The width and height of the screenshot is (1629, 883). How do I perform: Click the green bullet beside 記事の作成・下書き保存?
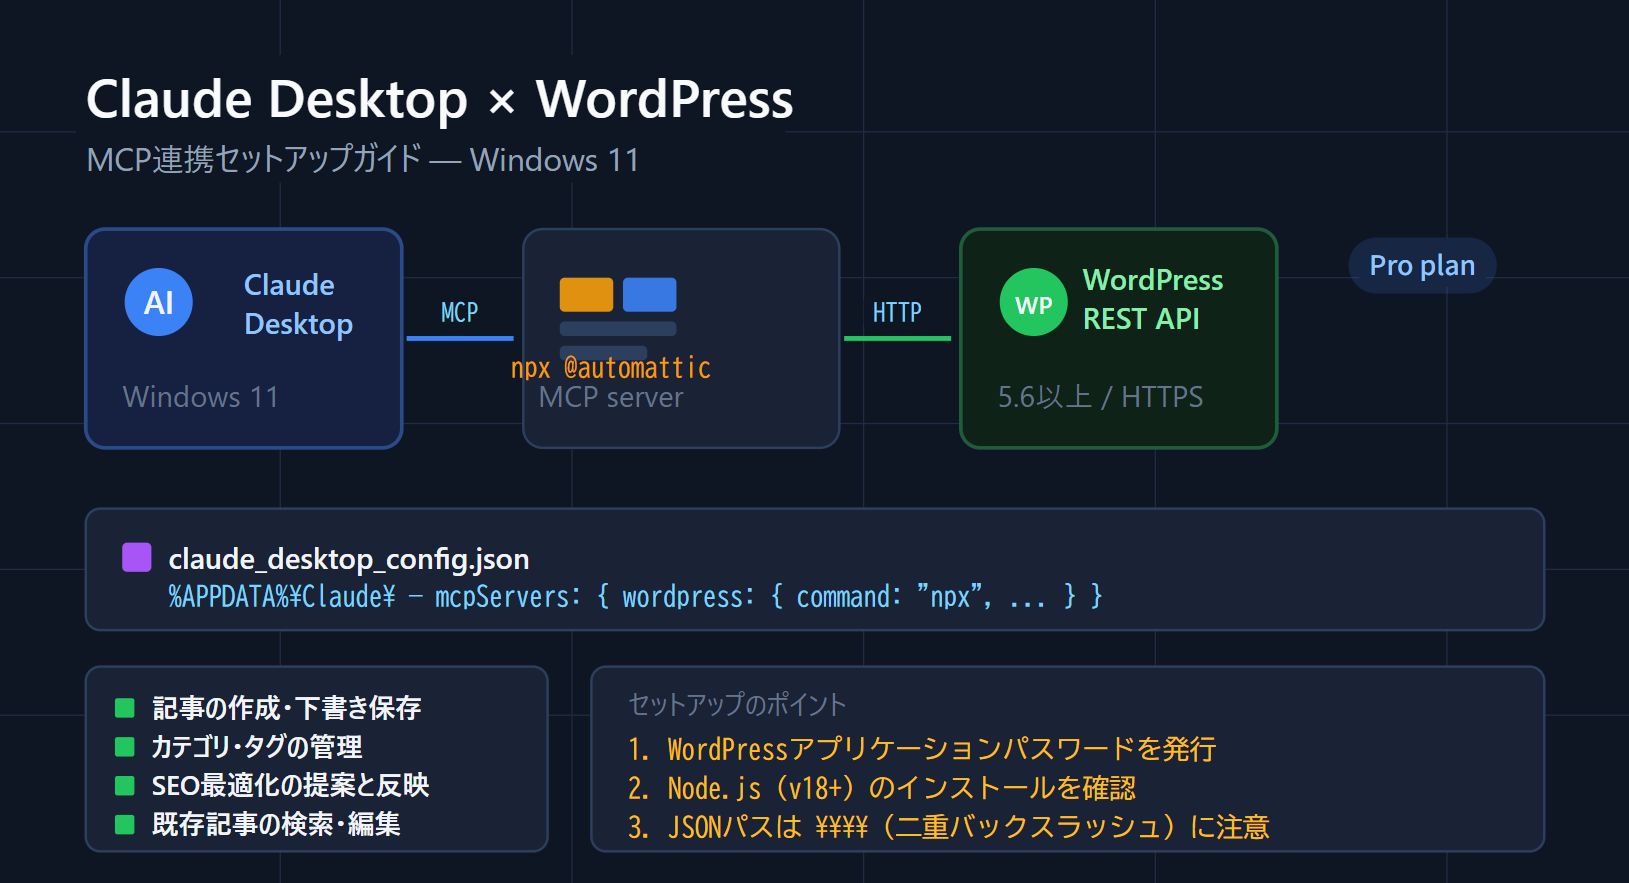[125, 708]
